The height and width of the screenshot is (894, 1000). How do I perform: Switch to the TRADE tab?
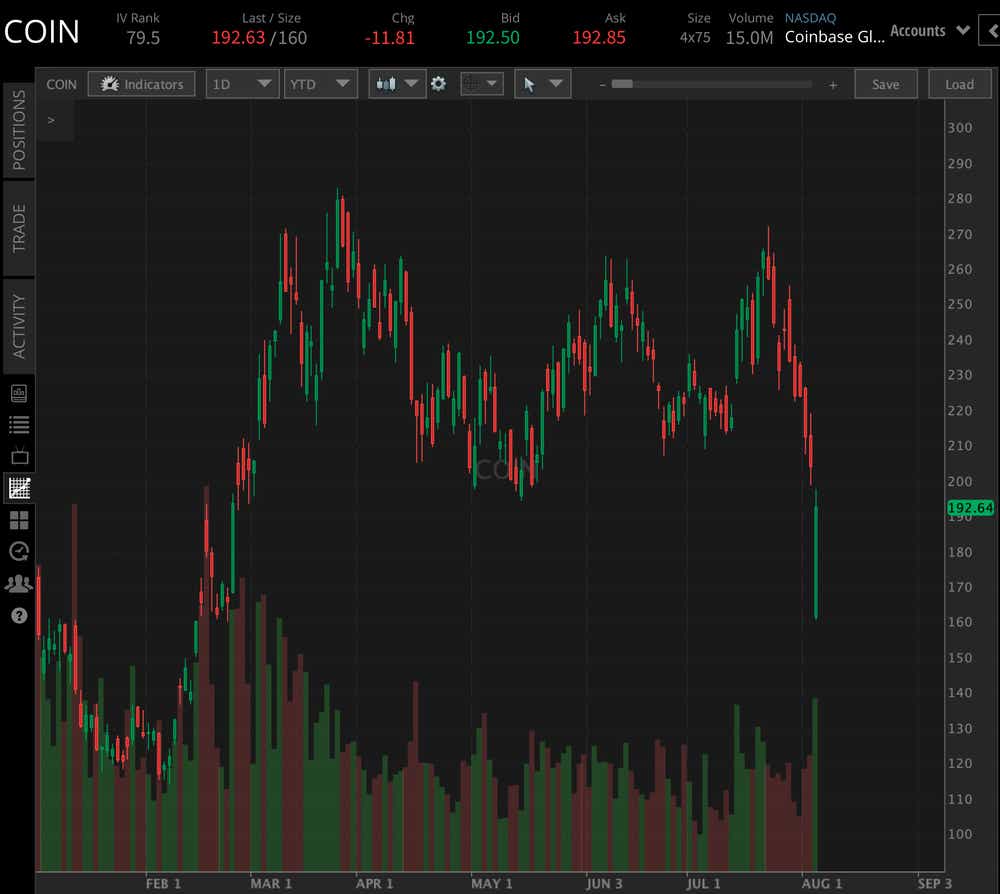pyautogui.click(x=17, y=228)
